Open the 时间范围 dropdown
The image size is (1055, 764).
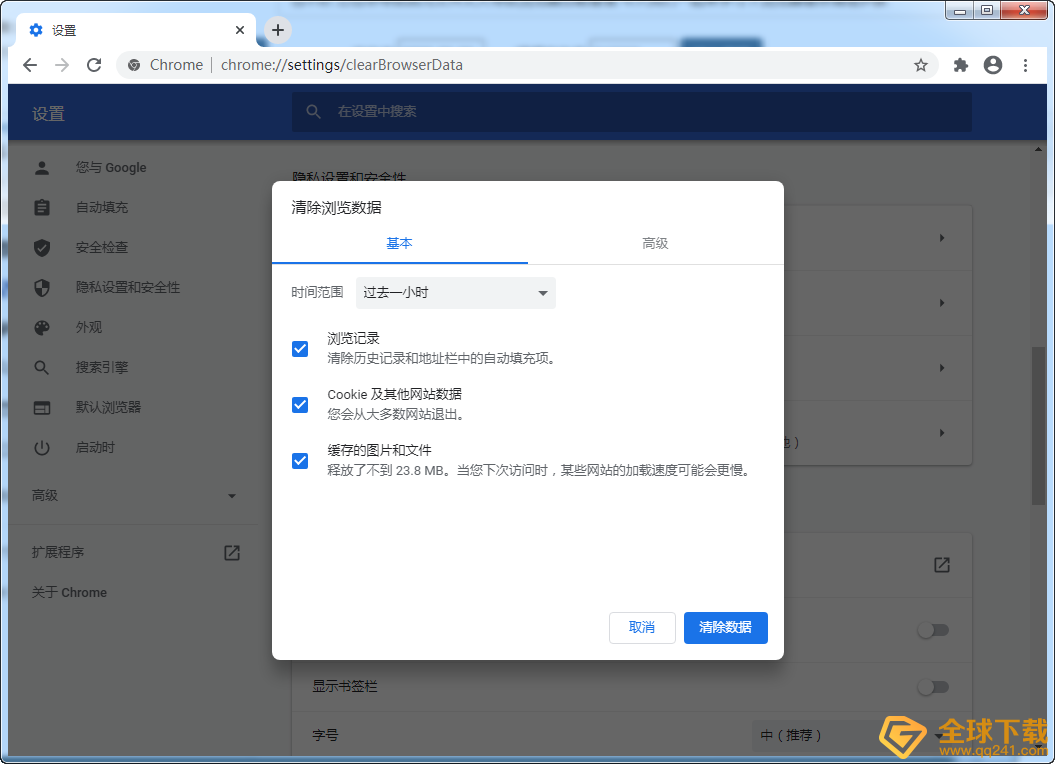tap(455, 292)
